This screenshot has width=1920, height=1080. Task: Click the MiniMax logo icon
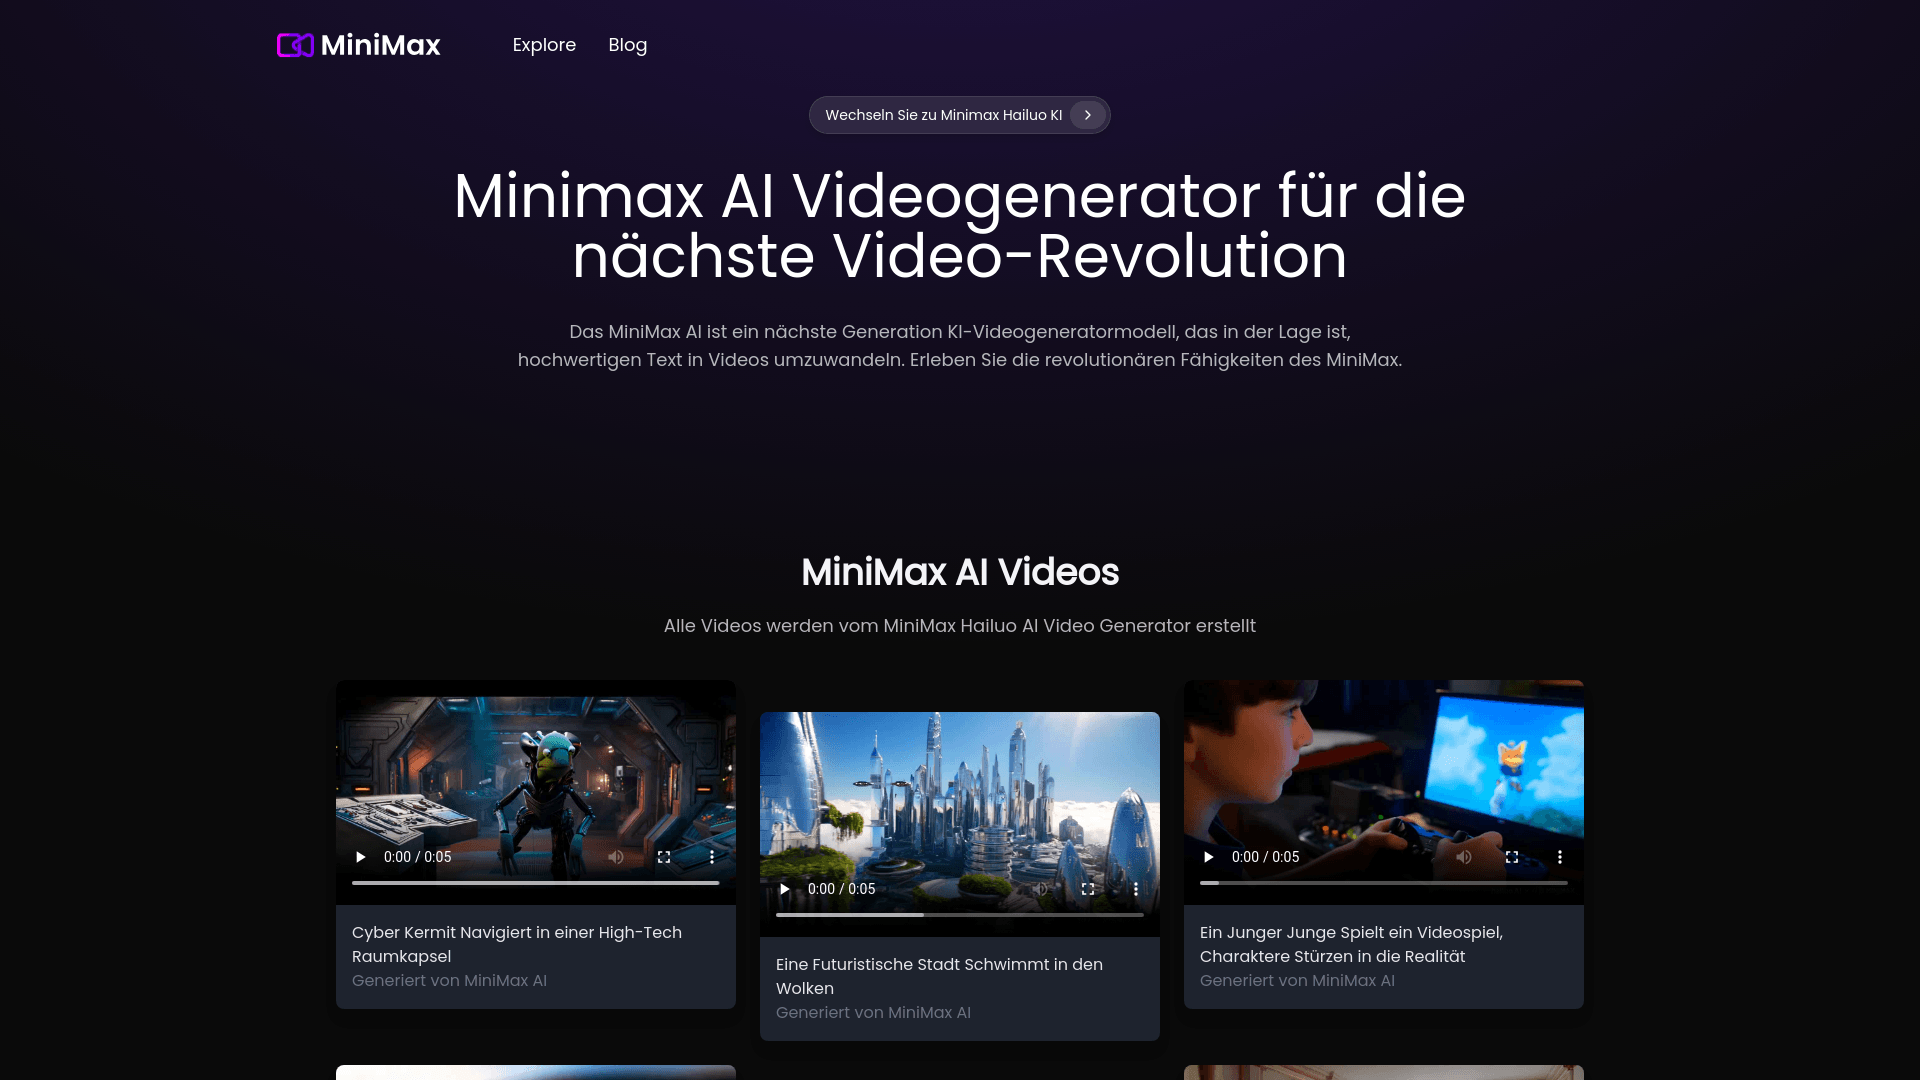[x=295, y=45]
